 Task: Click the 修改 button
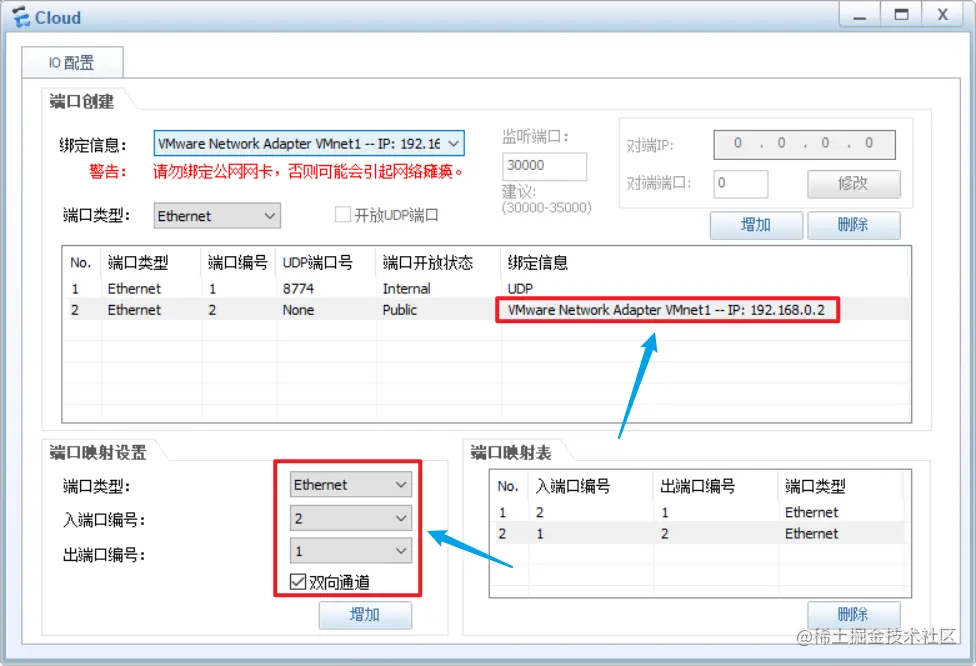tap(853, 184)
